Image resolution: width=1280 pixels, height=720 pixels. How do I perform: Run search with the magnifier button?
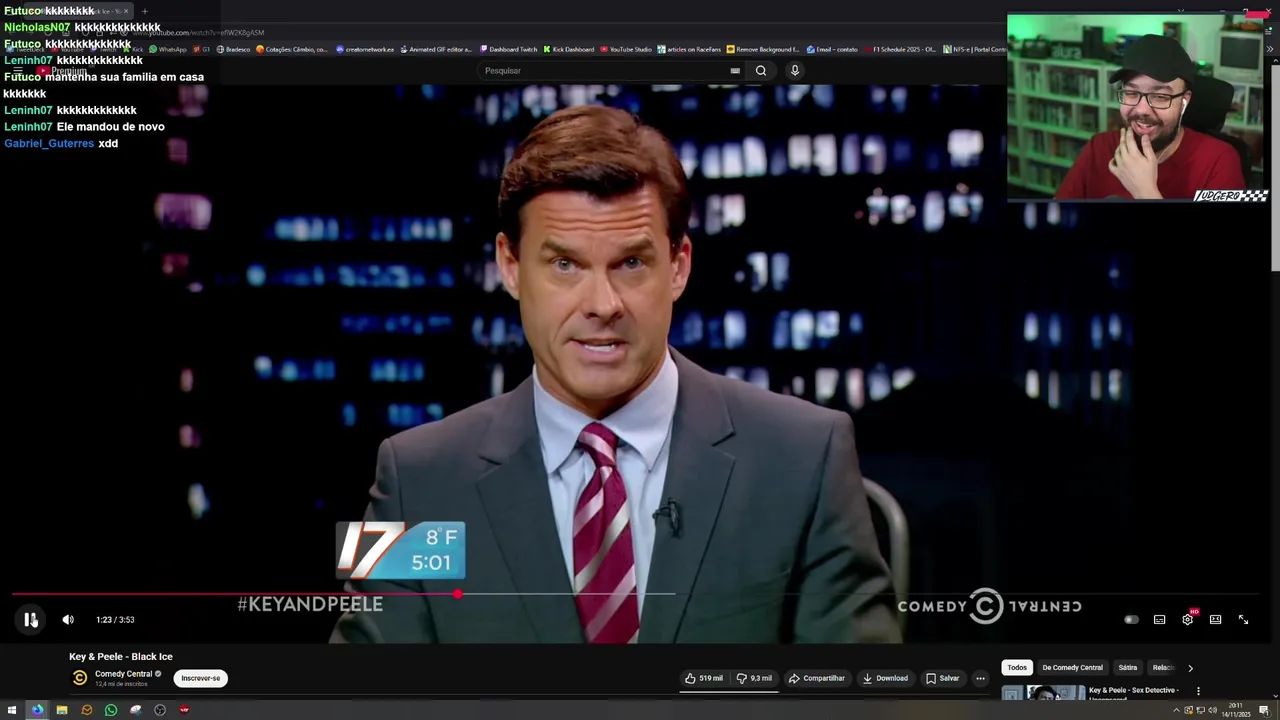pyautogui.click(x=761, y=71)
